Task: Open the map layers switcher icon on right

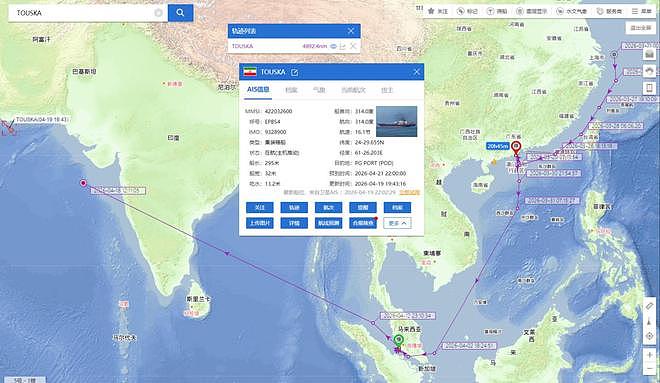Action: tap(649, 54)
